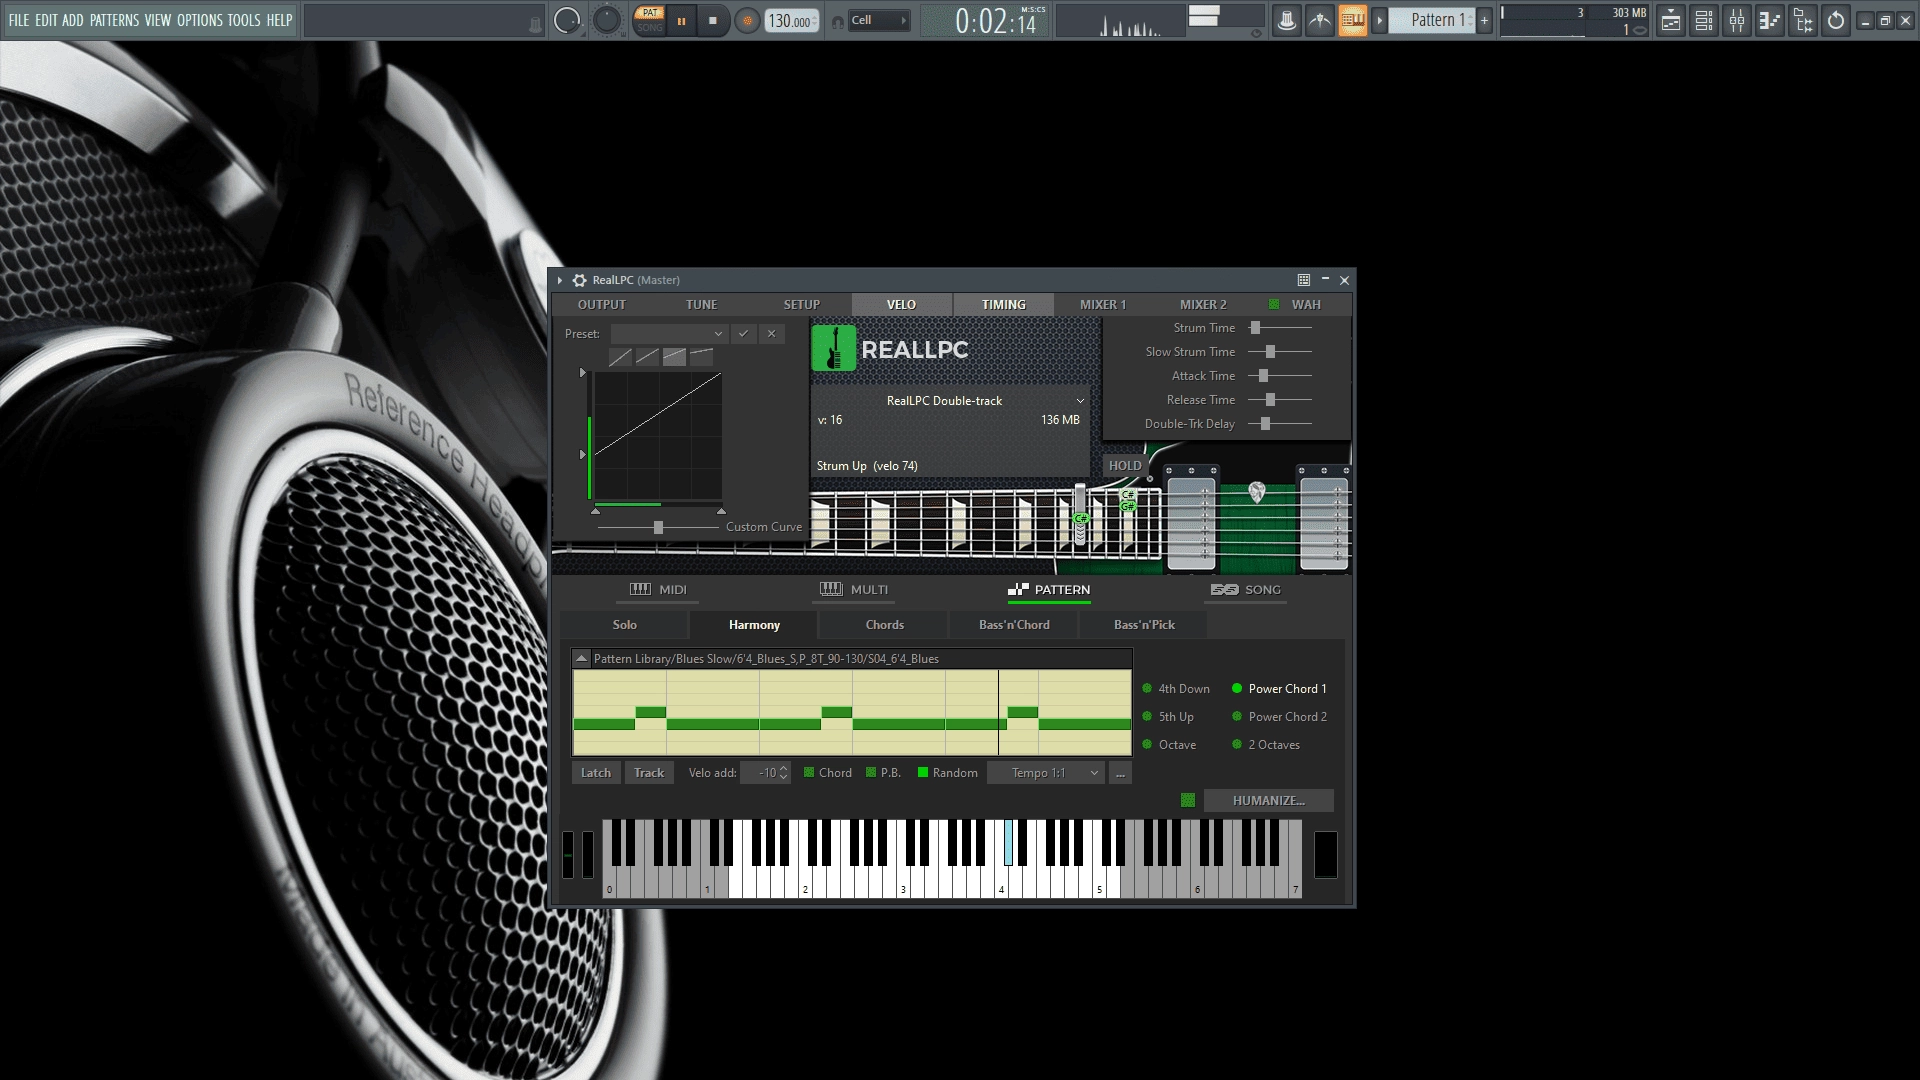Image resolution: width=1920 pixels, height=1080 pixels.
Task: Open the RealLPC Double-track preset dropdown
Action: coord(949,401)
